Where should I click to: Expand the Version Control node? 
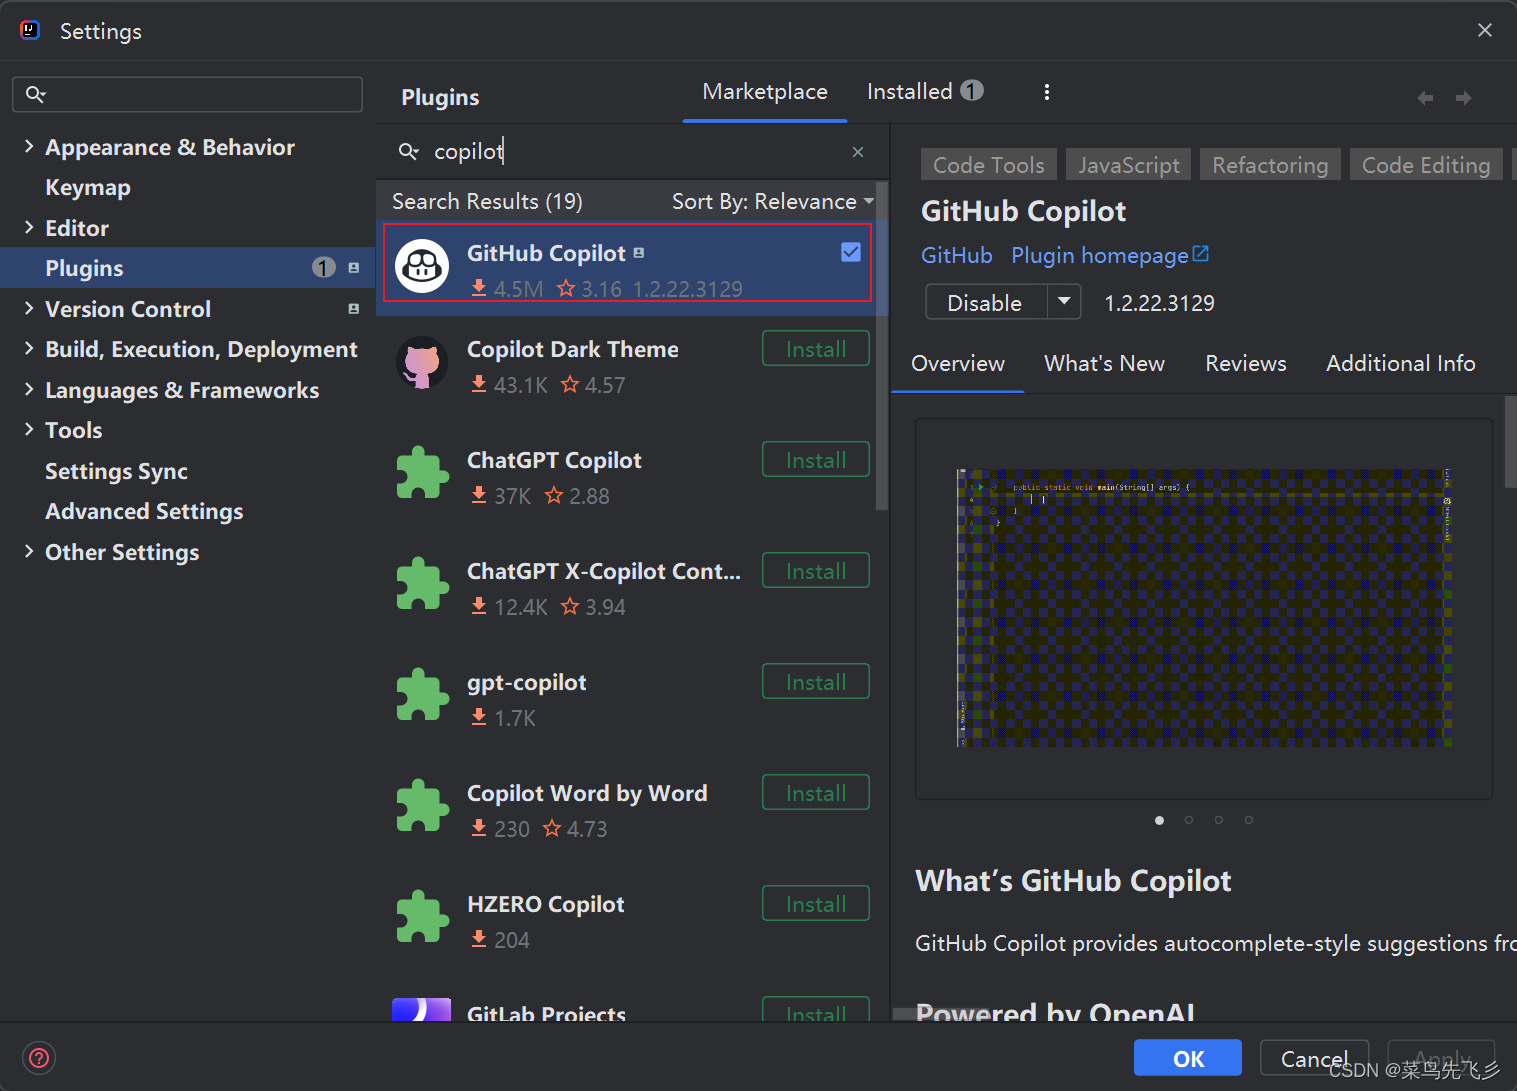pos(28,308)
